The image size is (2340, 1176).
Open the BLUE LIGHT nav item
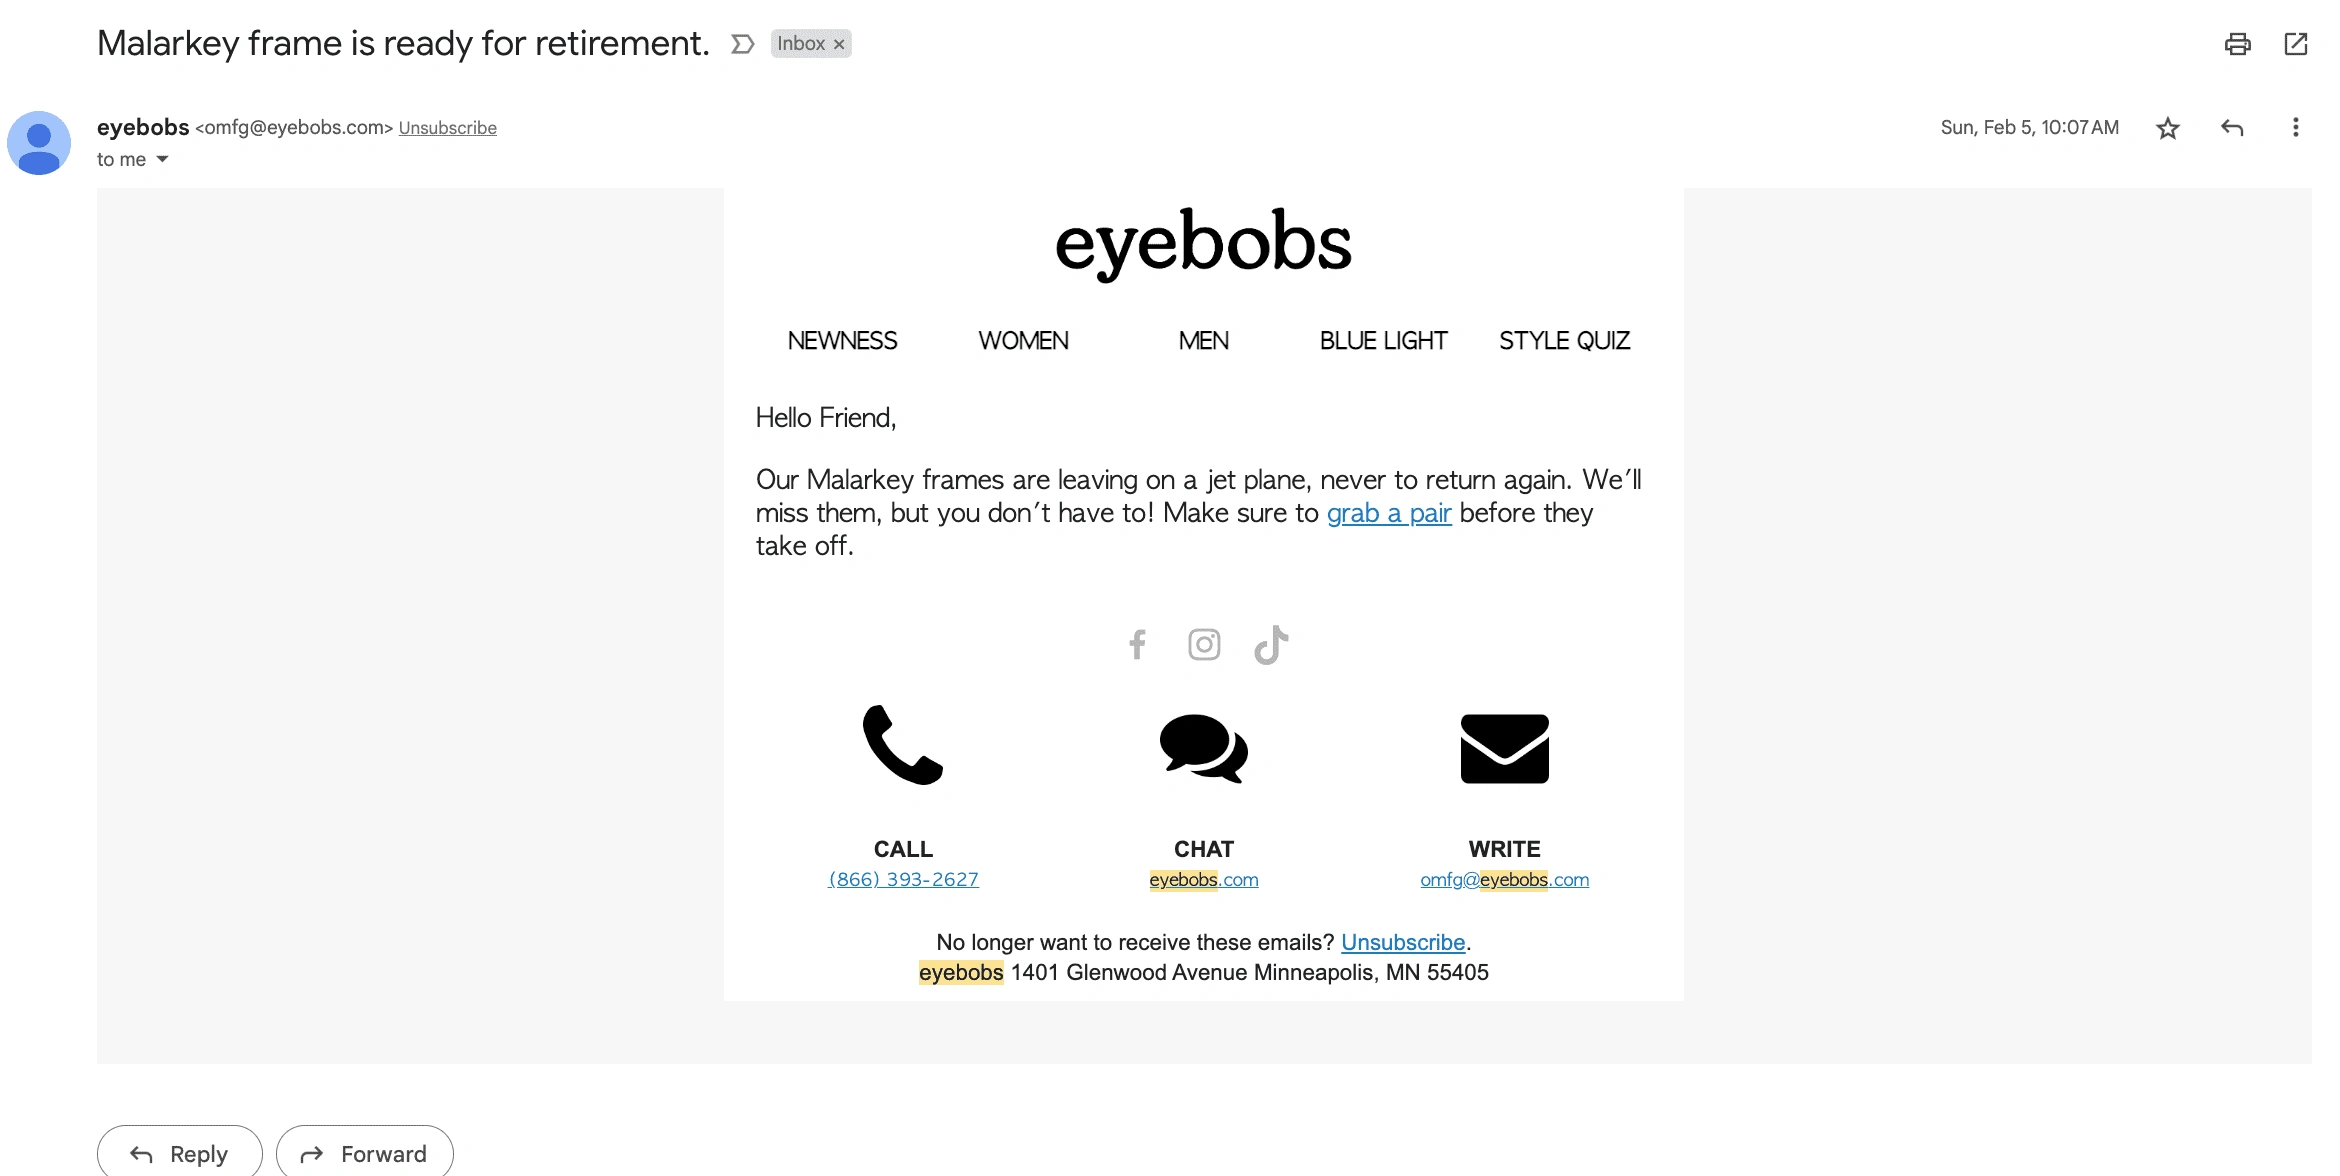click(x=1383, y=341)
